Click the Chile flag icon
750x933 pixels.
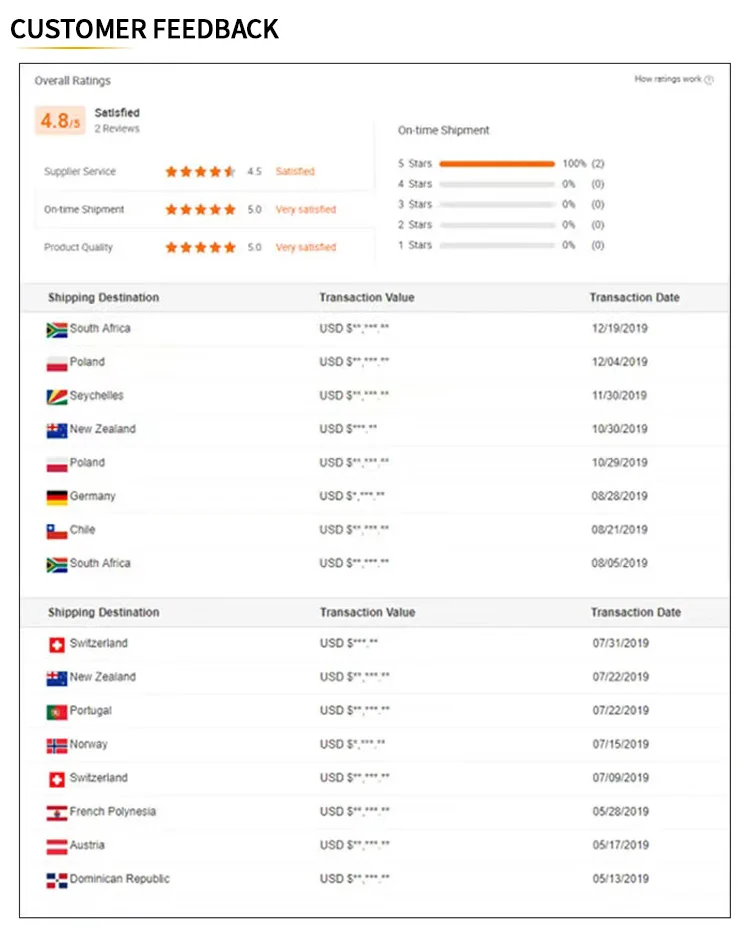click(56, 531)
